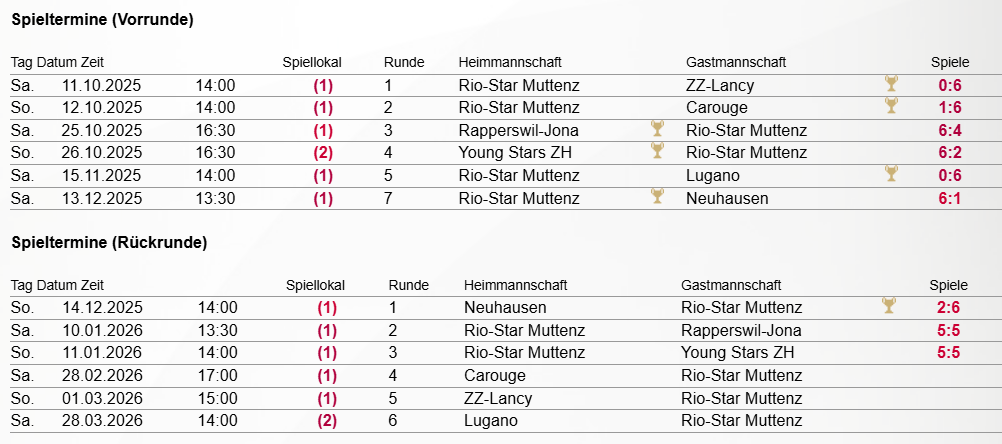The width and height of the screenshot is (1002, 444).
Task: Click the trophy icon in the 14.12.2025 Rückrunde row
Action: click(x=888, y=306)
